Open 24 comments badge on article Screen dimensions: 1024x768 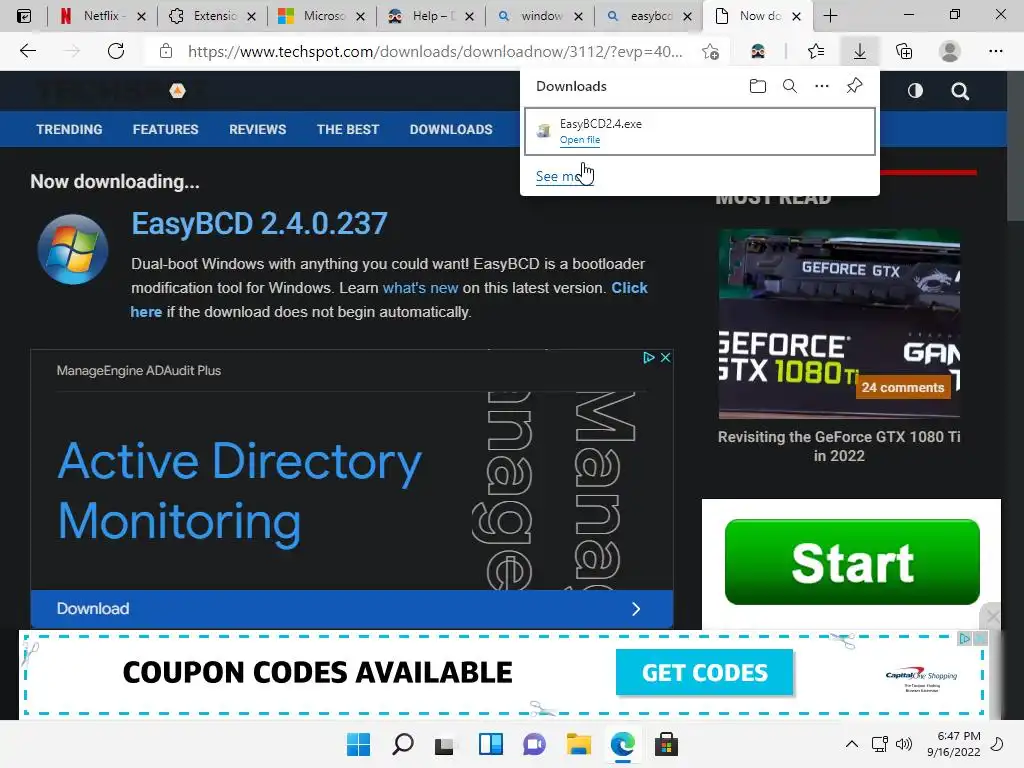[x=903, y=387]
